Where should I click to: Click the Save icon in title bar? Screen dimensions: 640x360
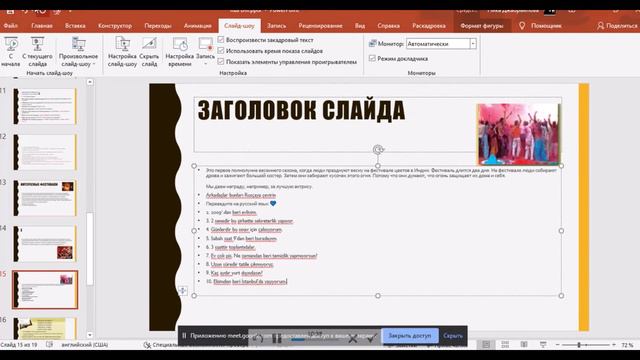[x=10, y=11]
